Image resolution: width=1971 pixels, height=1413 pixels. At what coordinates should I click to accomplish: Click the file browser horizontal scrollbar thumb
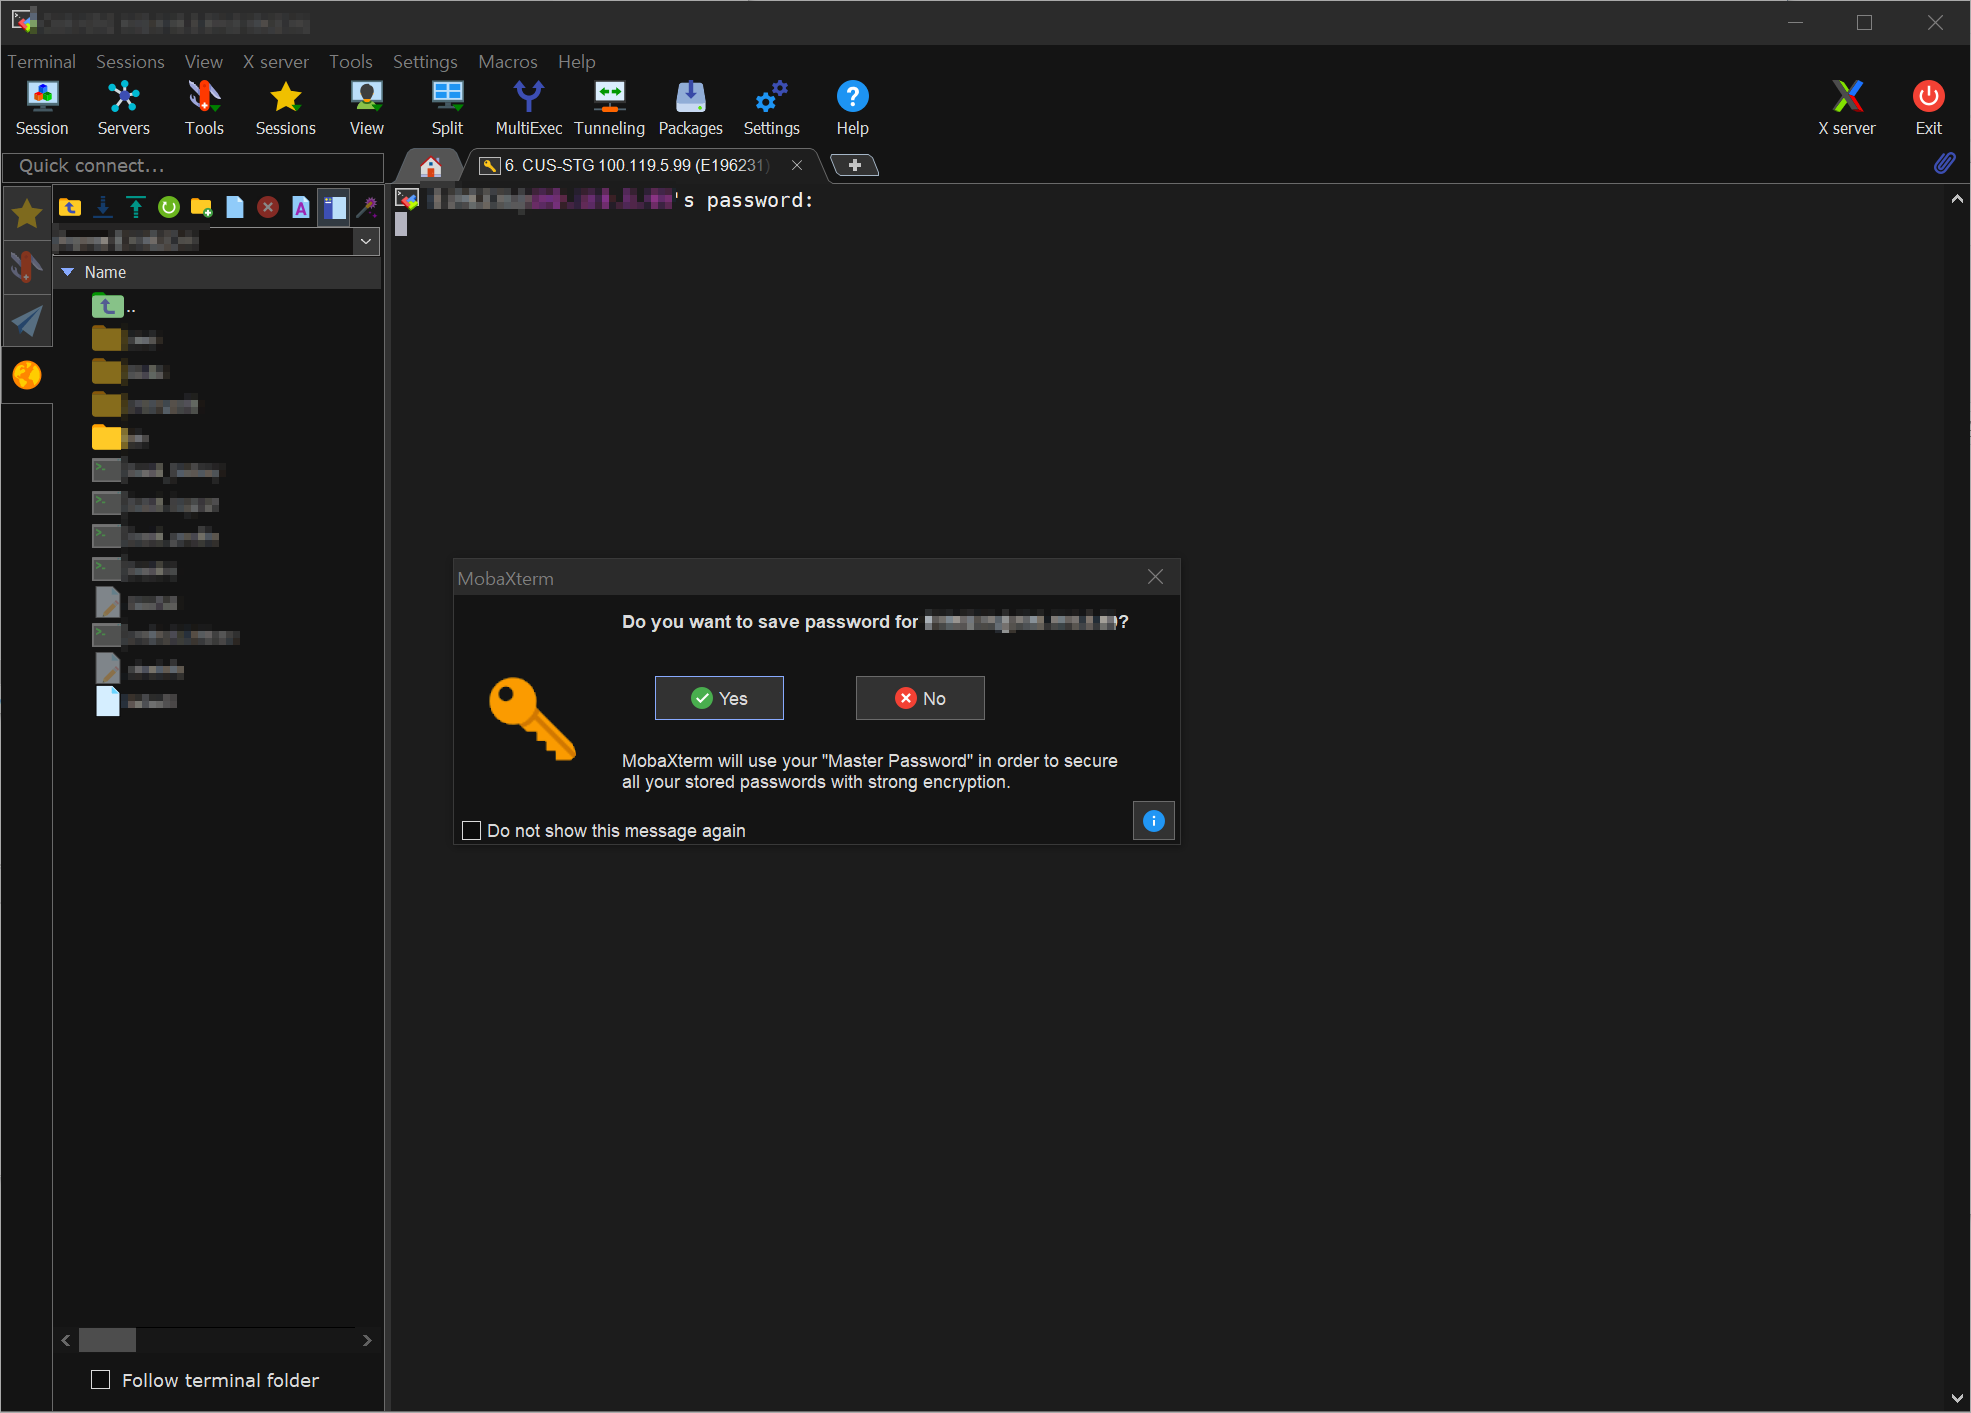[107, 1340]
